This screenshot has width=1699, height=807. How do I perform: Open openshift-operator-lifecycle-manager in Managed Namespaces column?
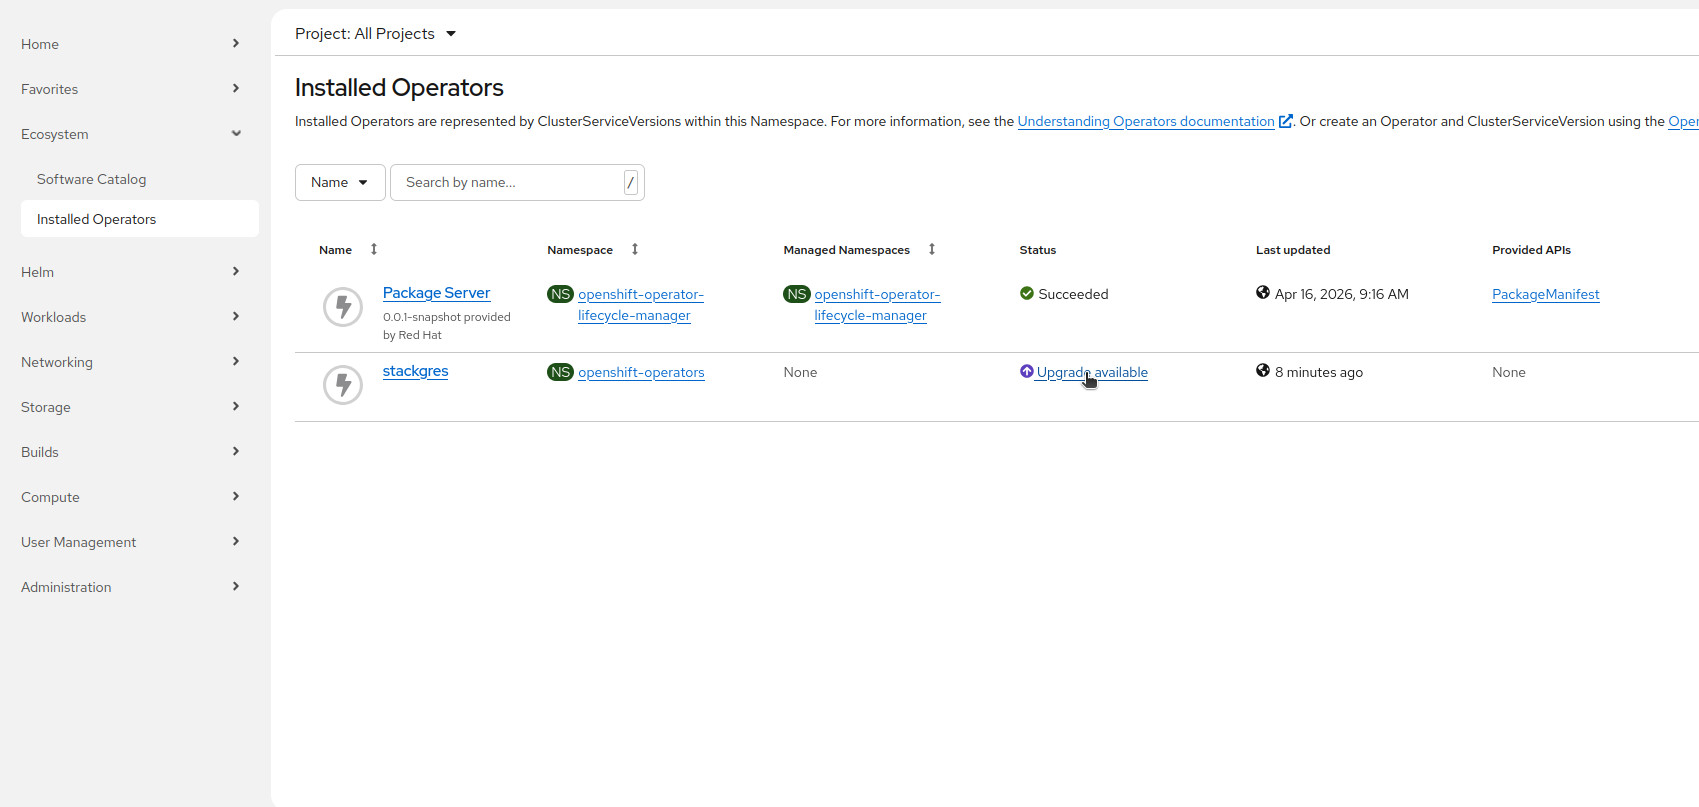pyautogui.click(x=877, y=305)
